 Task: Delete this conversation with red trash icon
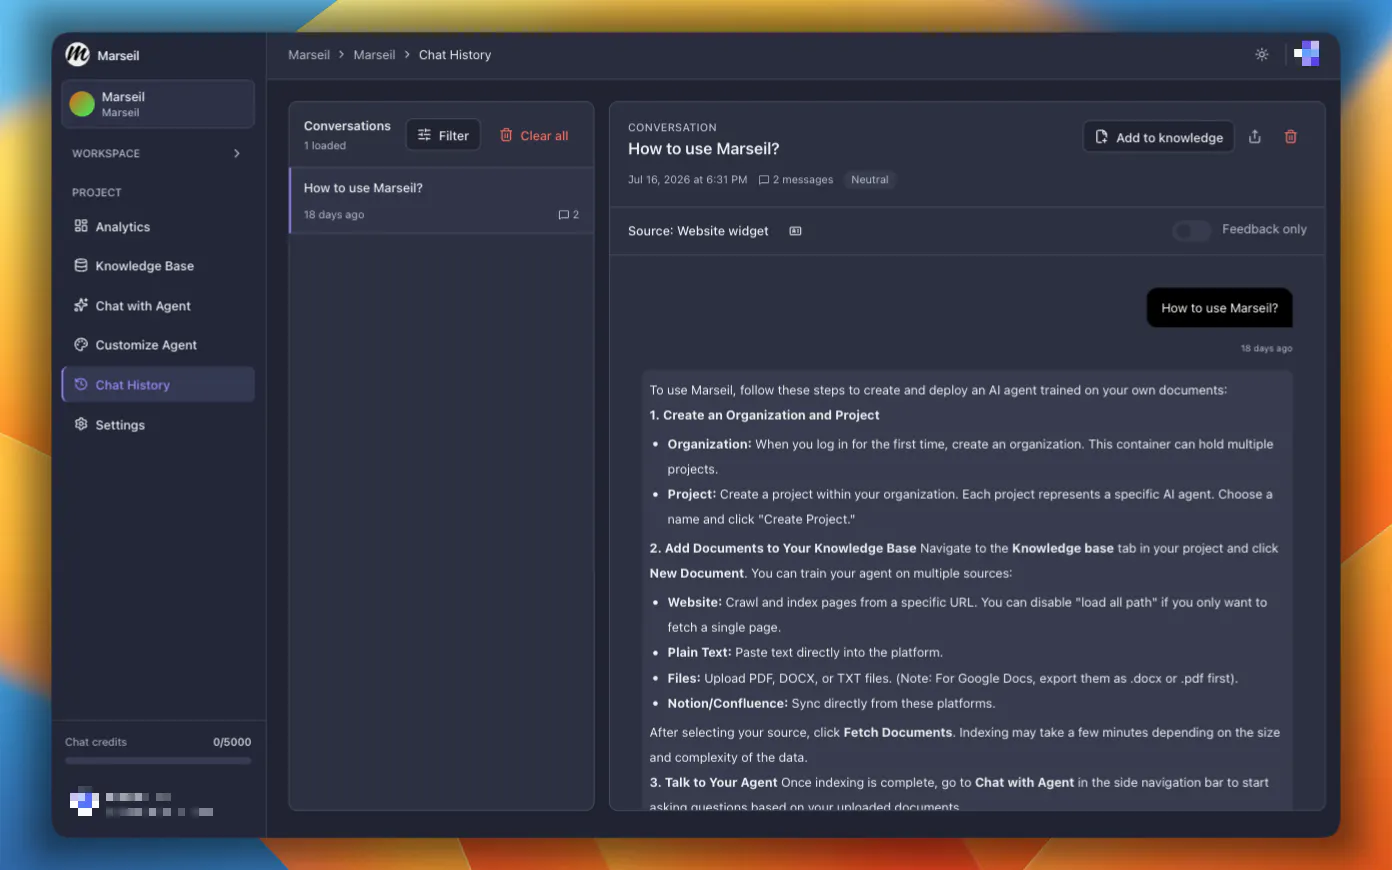1291,137
